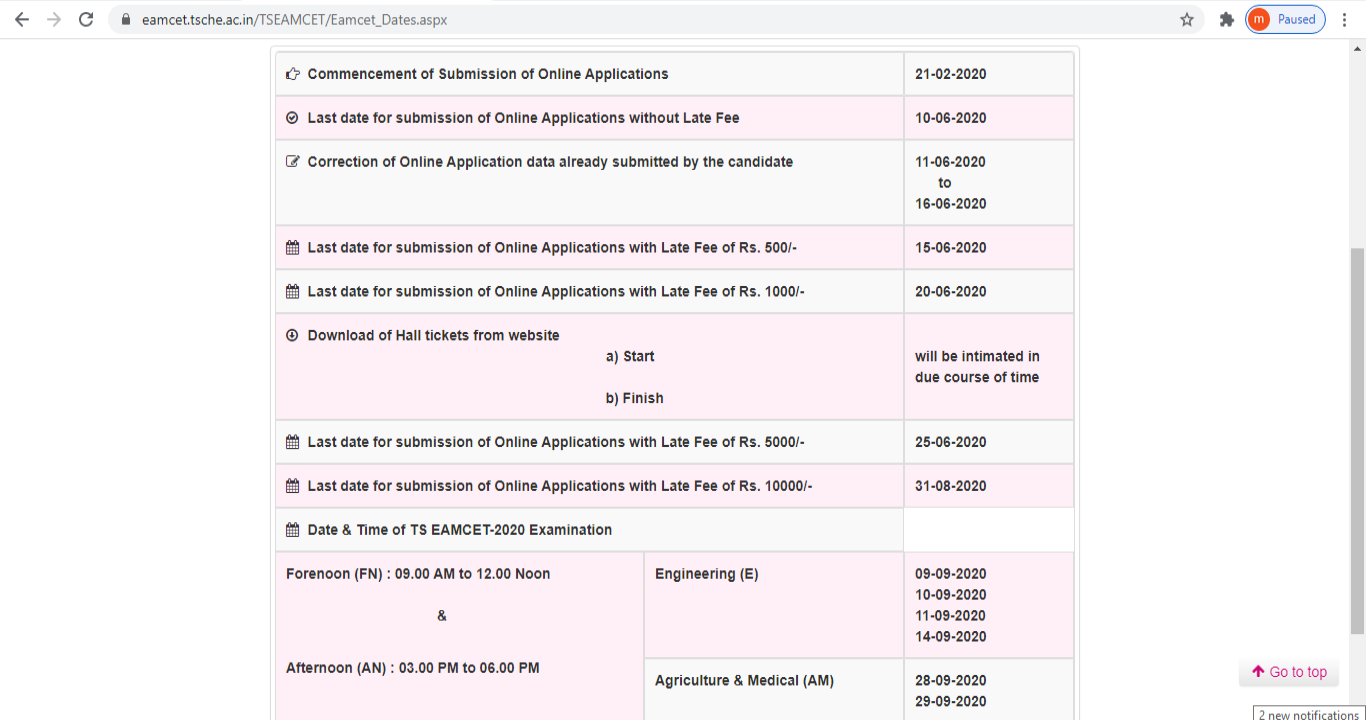Click edit icon beside Correction of Online Application
The height and width of the screenshot is (720, 1366).
[293, 162]
